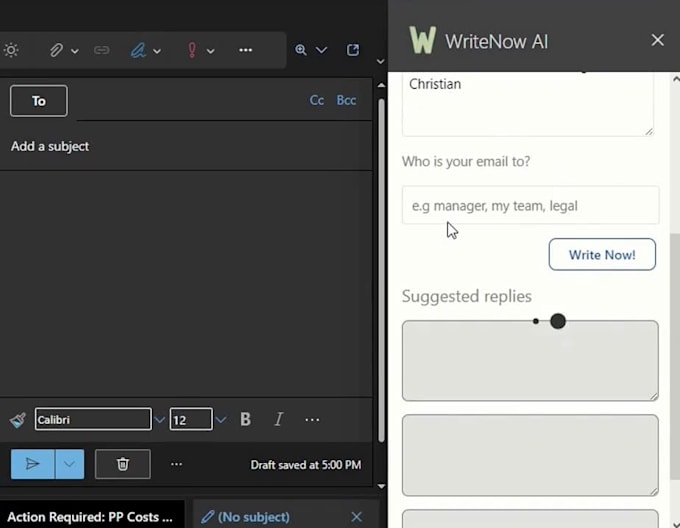680x528 pixels.
Task: Expand the signature dropdown arrow
Action: point(157,51)
